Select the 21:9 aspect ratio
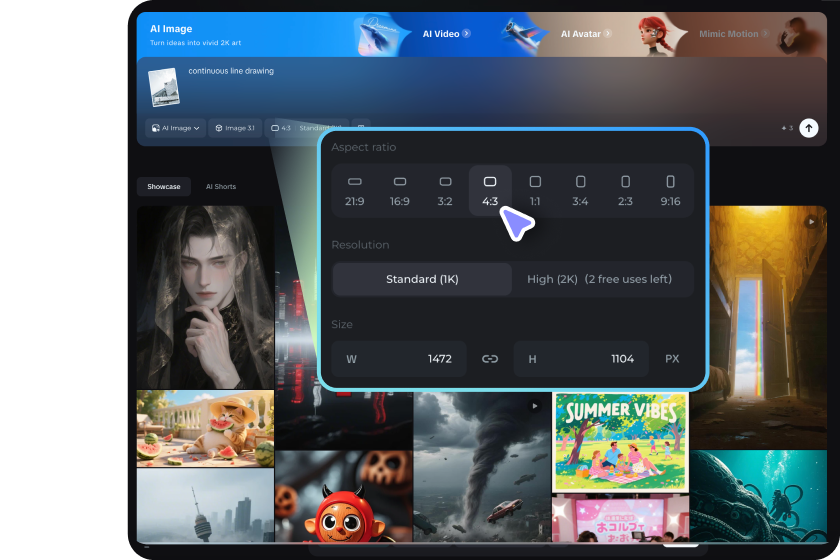This screenshot has width=840, height=560. point(355,191)
